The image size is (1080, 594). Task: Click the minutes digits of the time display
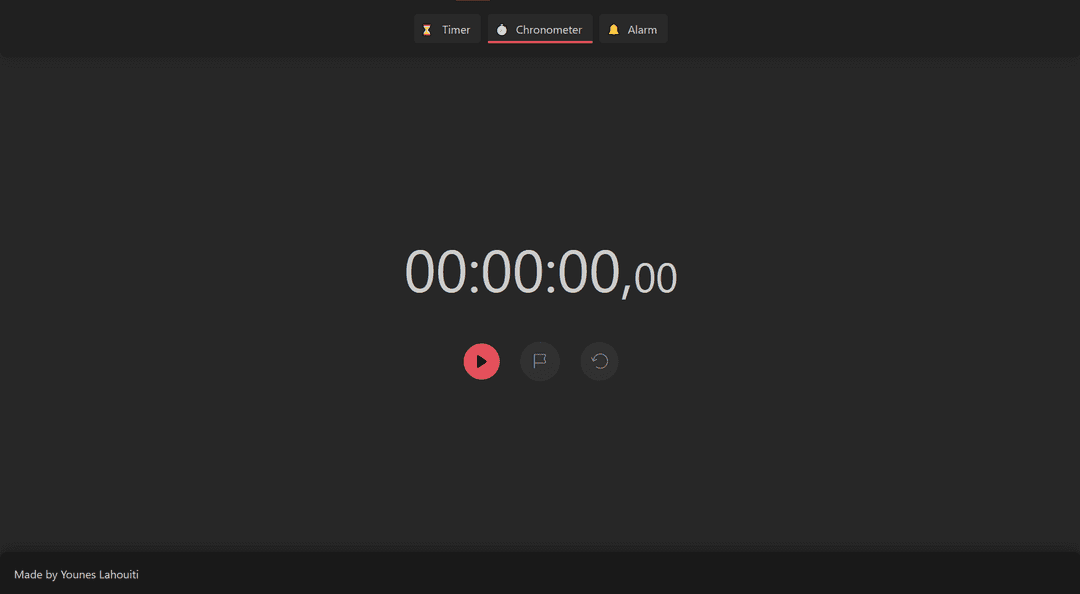pos(512,272)
